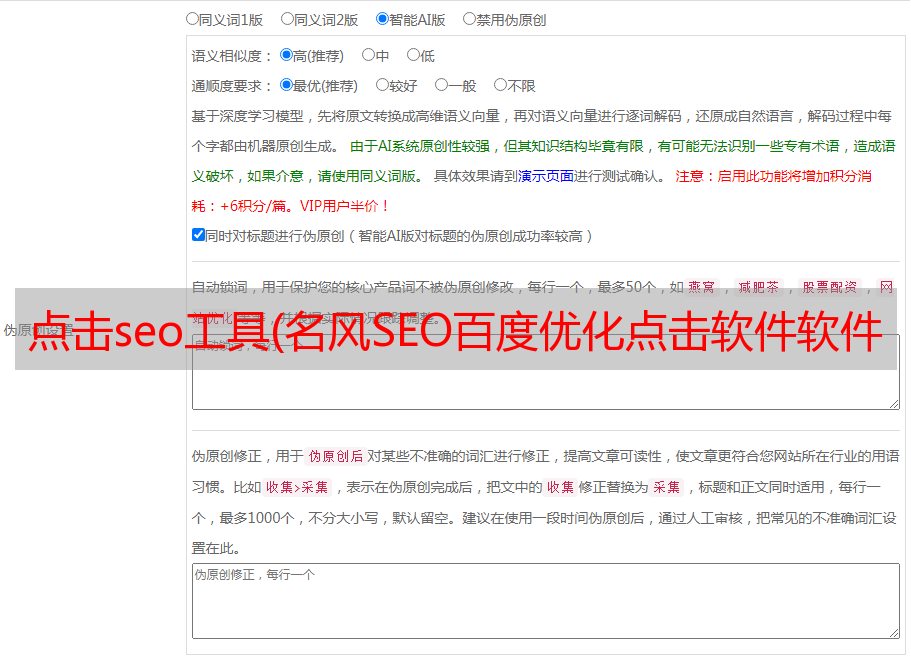Set 语义相似度 to 高(推荐)
911x658 pixels.
click(286, 55)
